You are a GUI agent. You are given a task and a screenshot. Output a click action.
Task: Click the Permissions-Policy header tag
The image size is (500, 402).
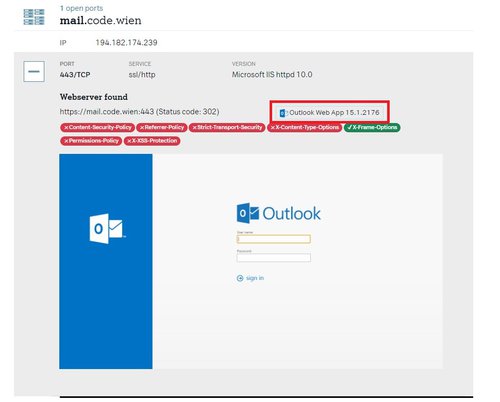[x=91, y=141]
